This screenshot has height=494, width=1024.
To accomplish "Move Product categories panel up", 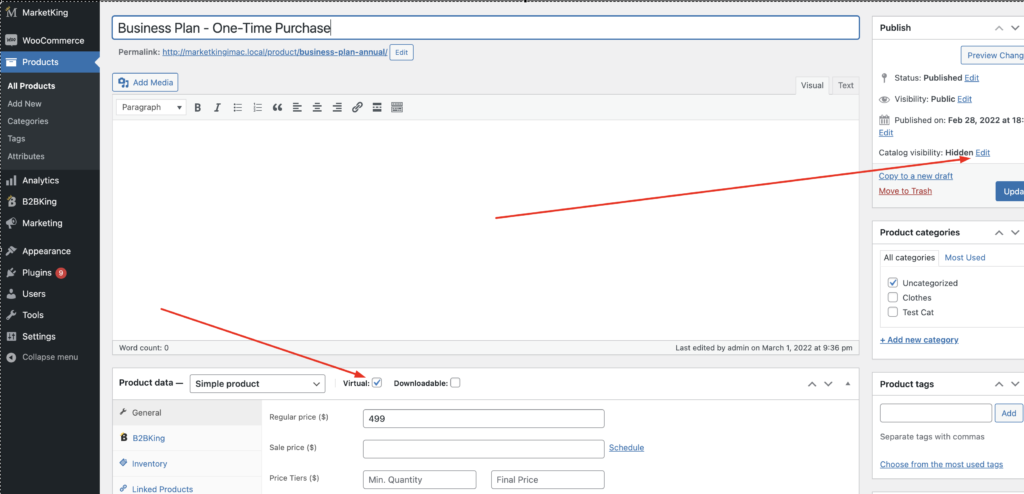I will pos(999,233).
